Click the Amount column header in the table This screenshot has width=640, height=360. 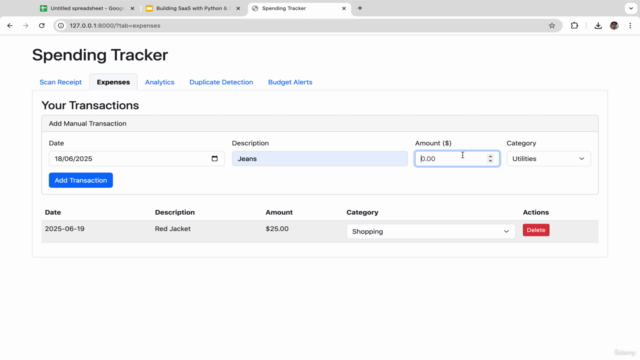click(279, 212)
